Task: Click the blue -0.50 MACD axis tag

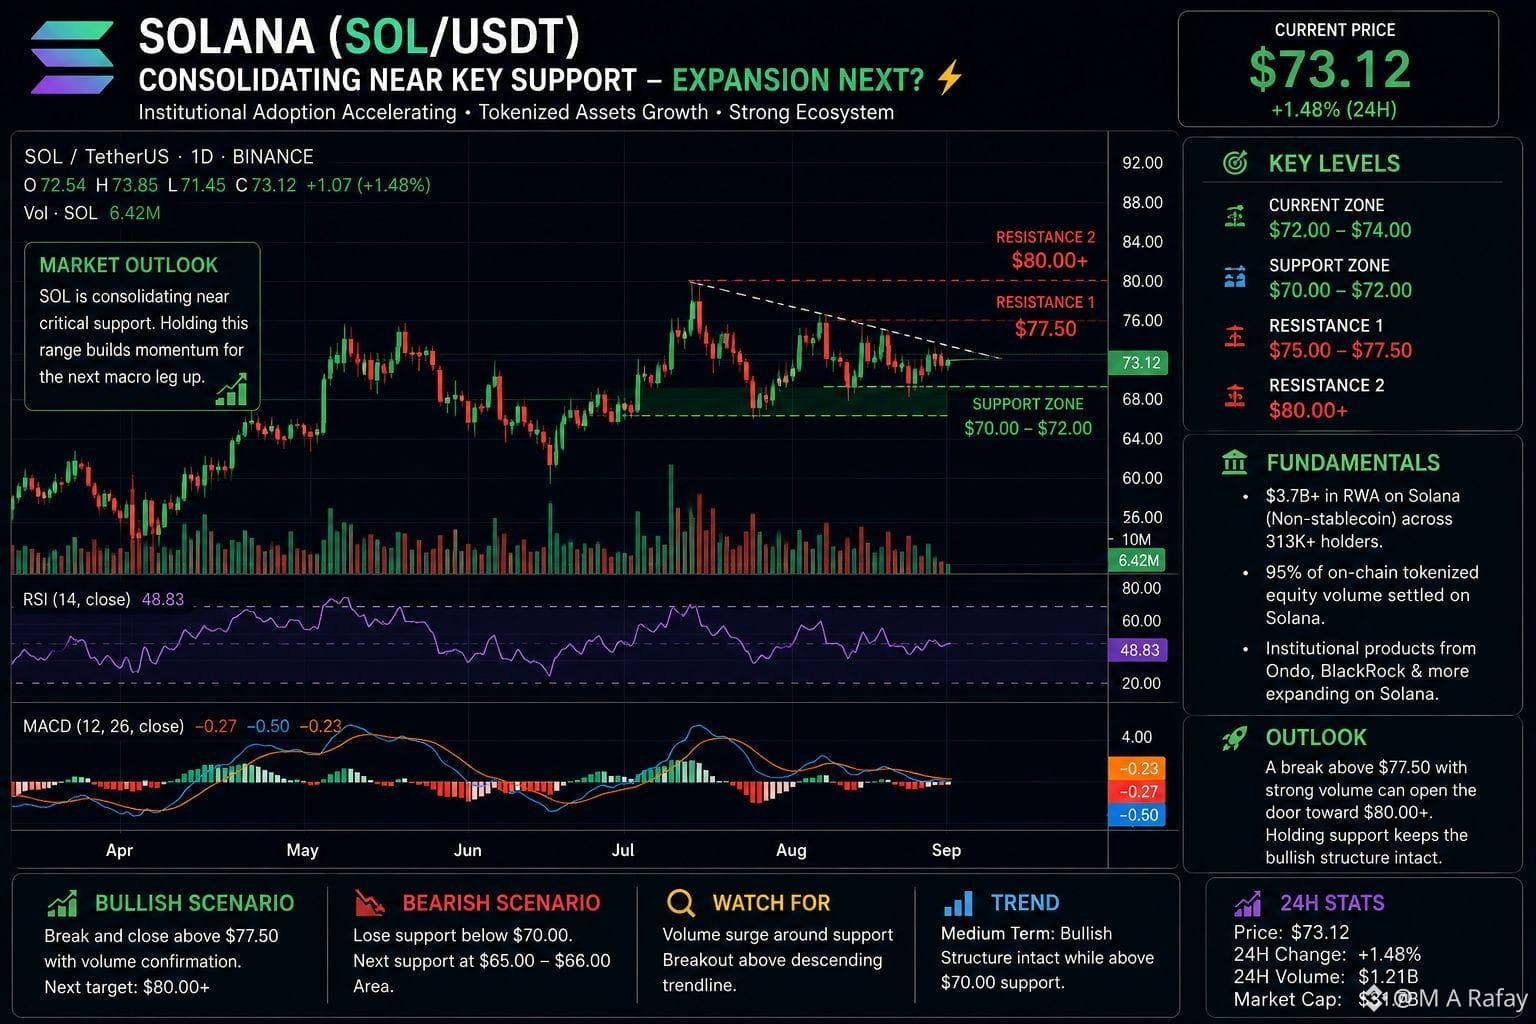Action: [1138, 815]
